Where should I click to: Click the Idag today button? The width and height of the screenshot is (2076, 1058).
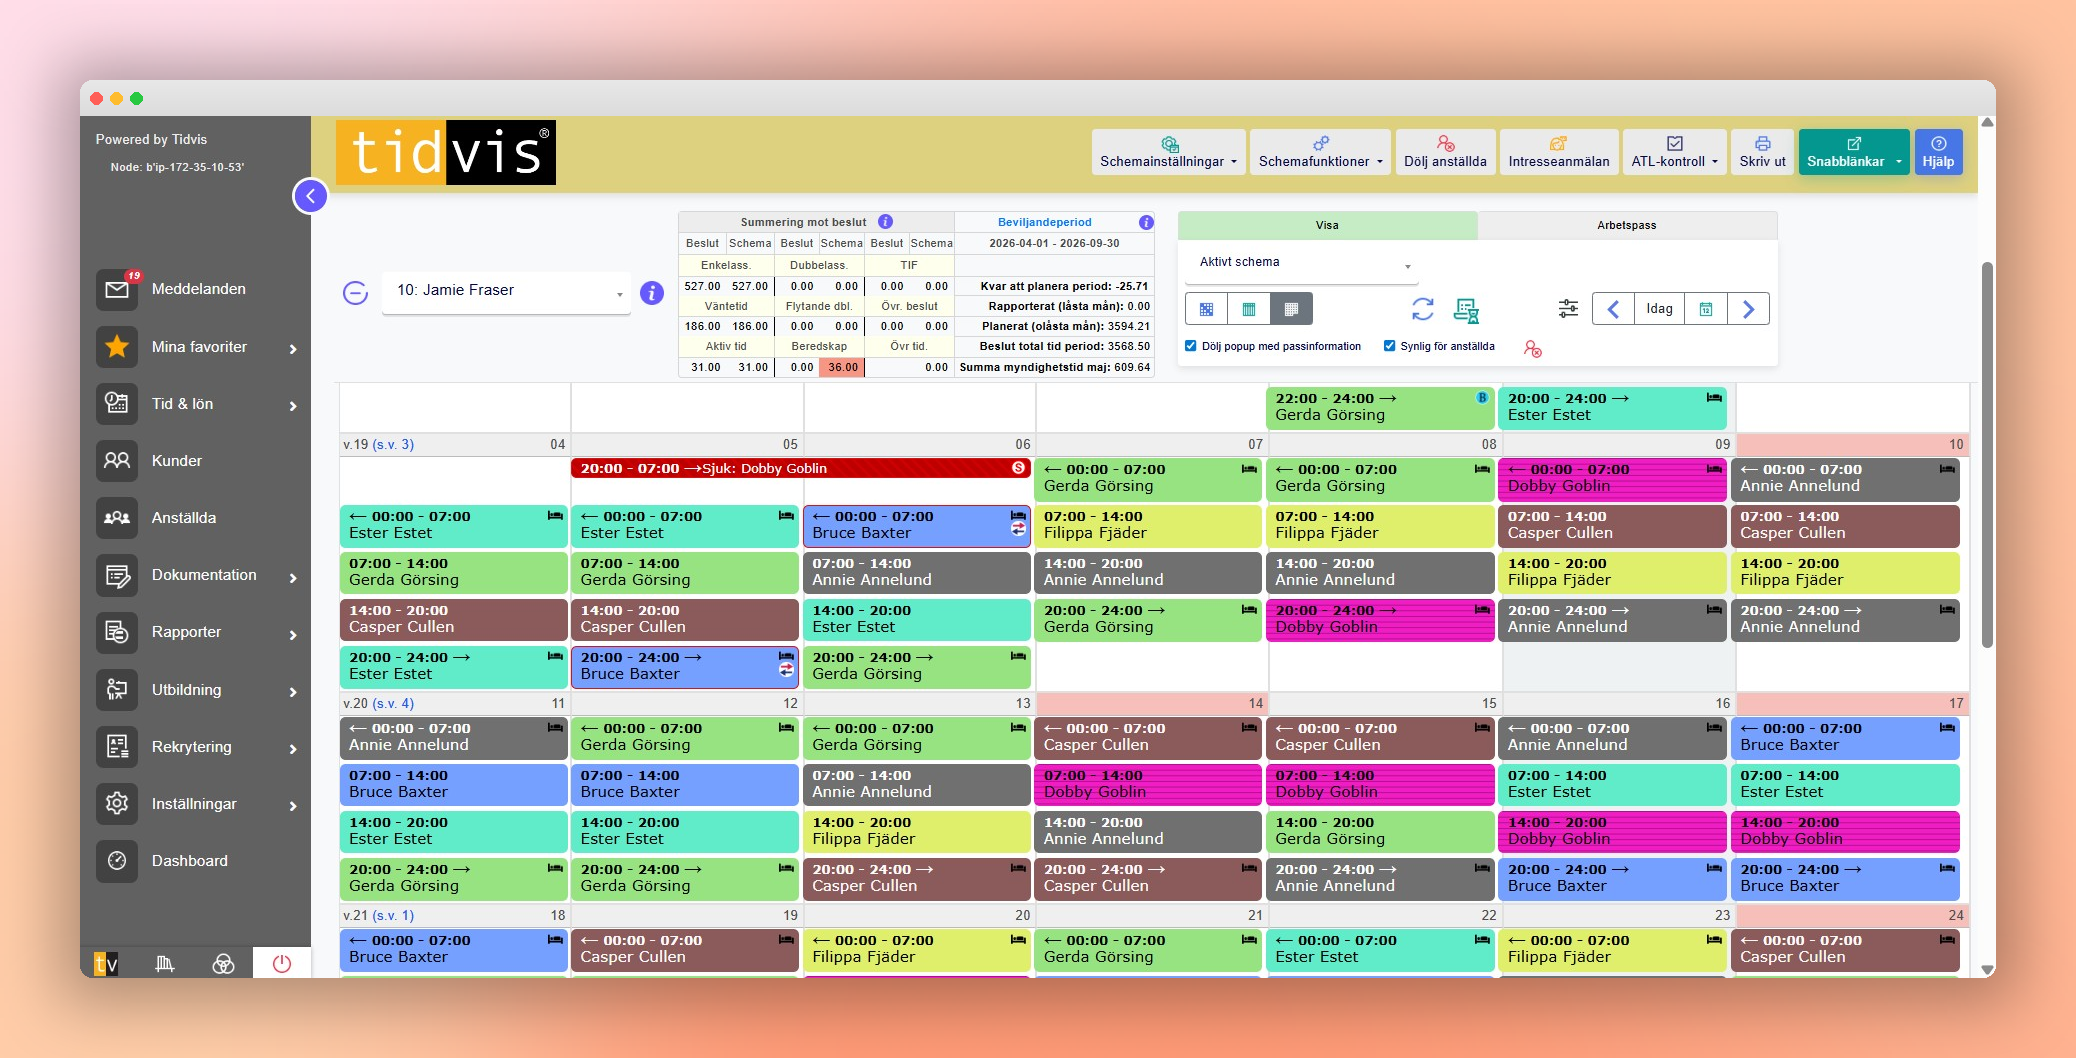click(x=1660, y=309)
